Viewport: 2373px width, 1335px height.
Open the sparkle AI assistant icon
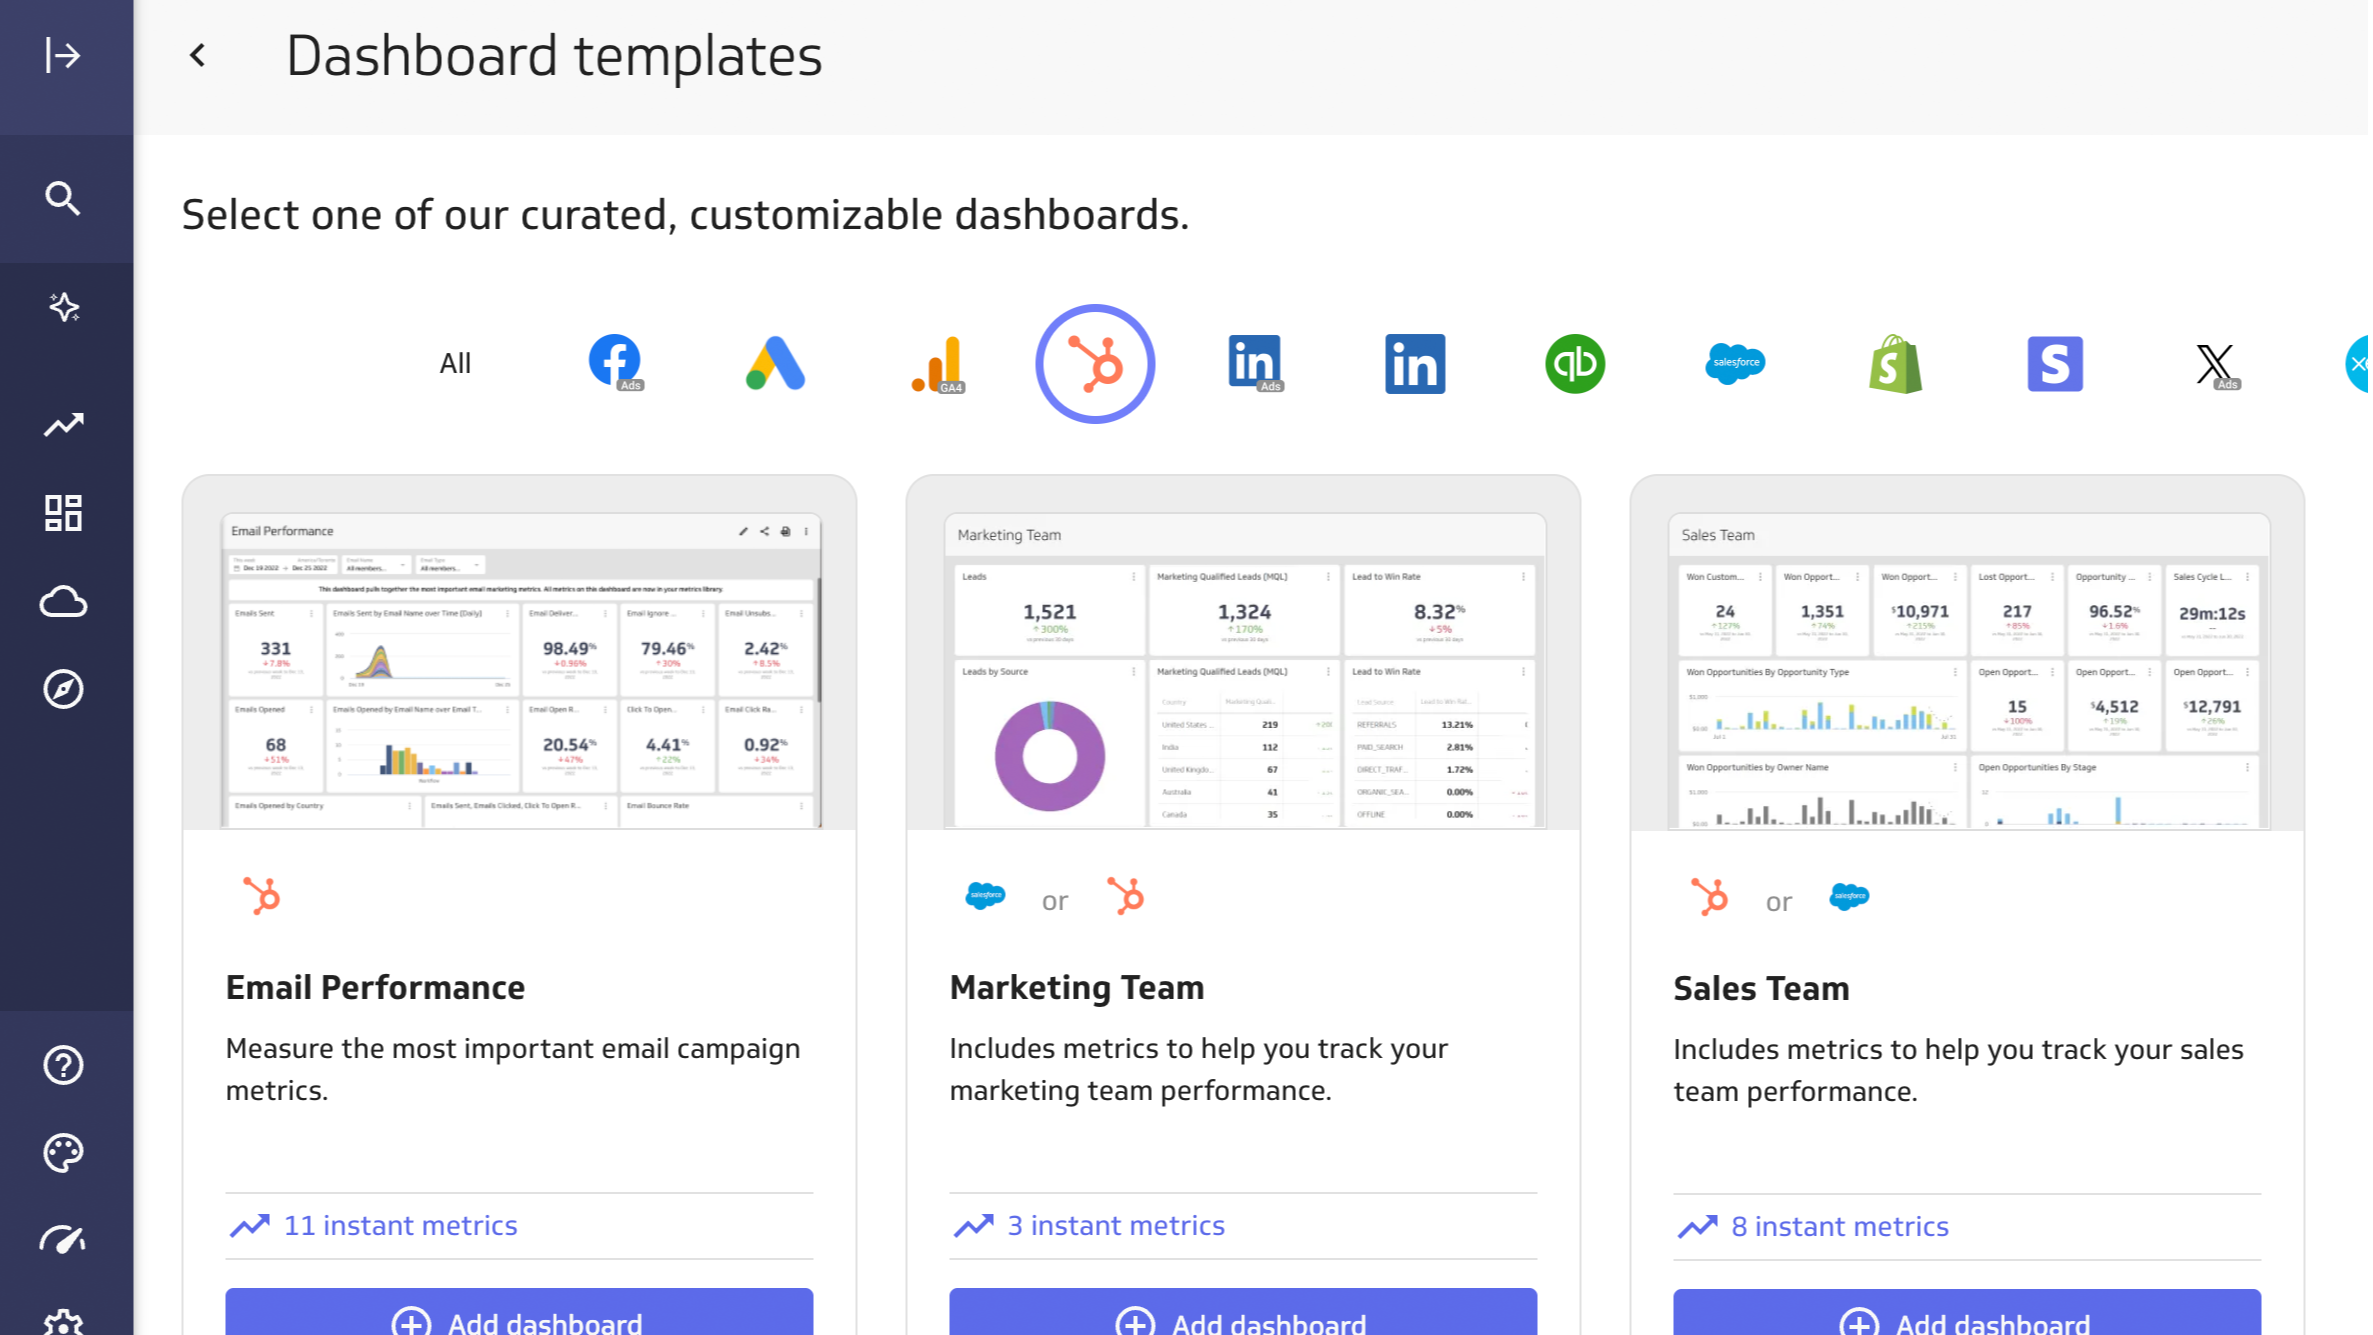pos(64,307)
